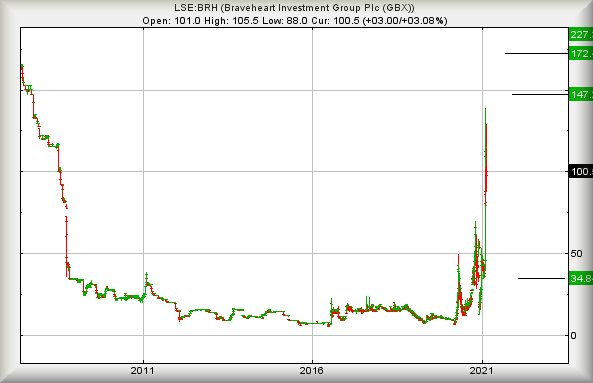This screenshot has height=383, width=593.
Task: Select the High: 105.5 value in header
Action: [231, 21]
